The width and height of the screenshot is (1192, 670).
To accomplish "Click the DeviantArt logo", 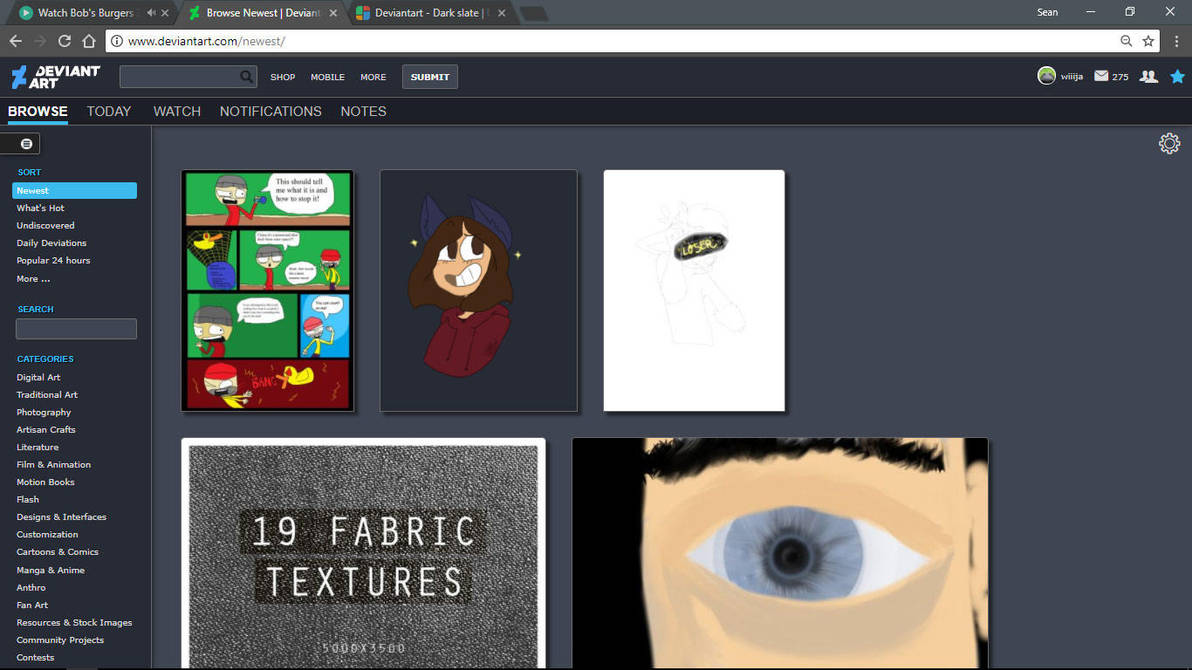I will click(x=55, y=77).
